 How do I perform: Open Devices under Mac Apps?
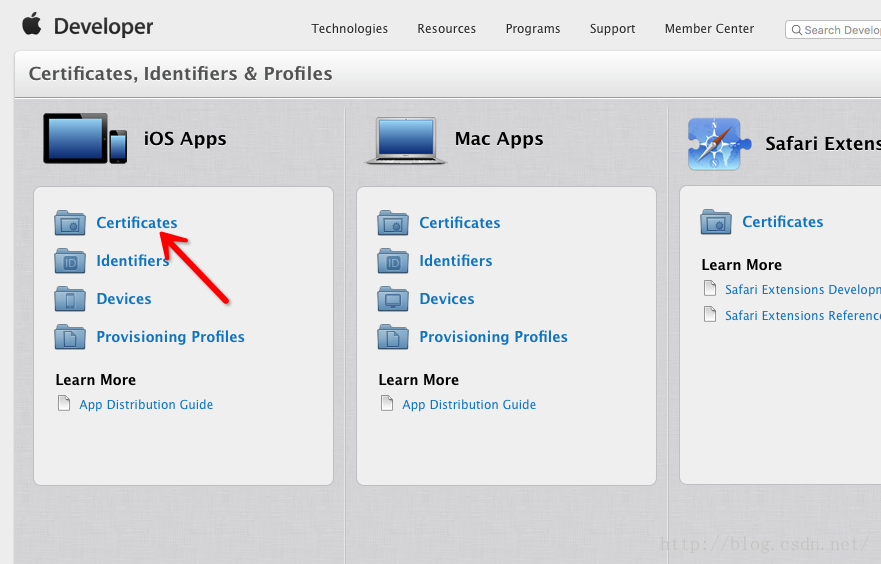point(447,299)
